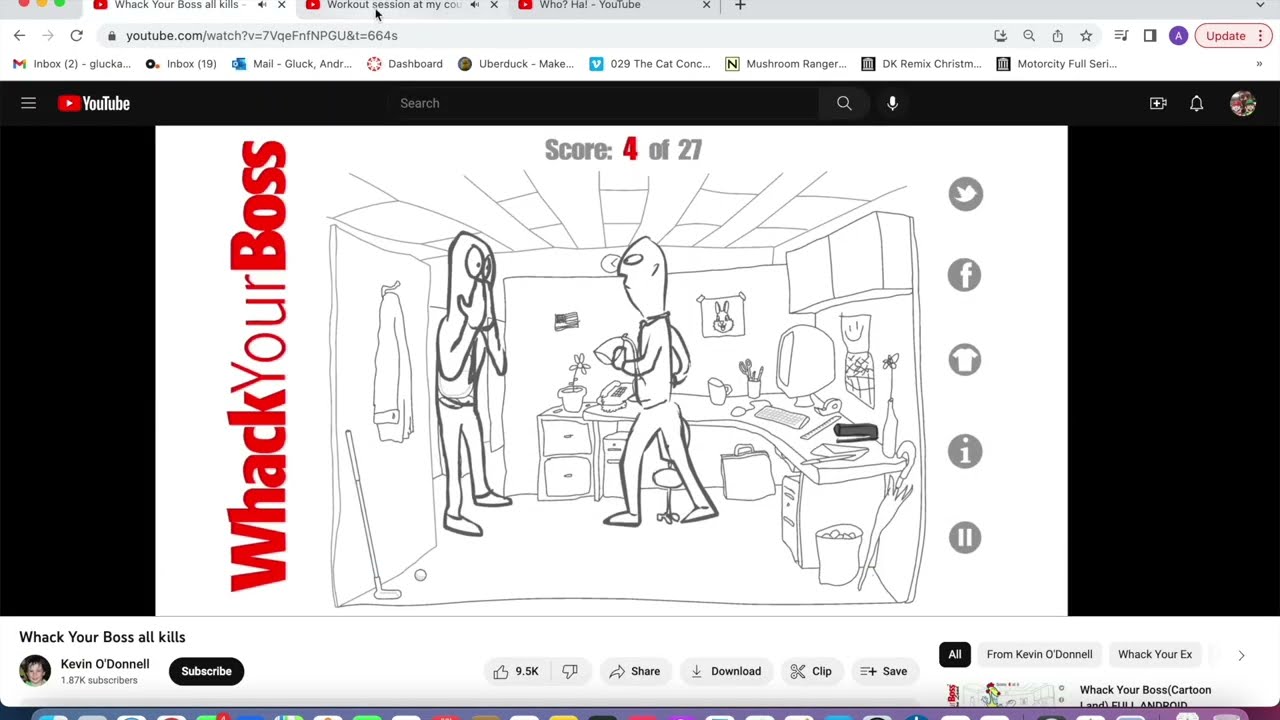The image size is (1280, 720).
Task: Select the From Kevin O'Donnell chip
Action: (x=1040, y=655)
